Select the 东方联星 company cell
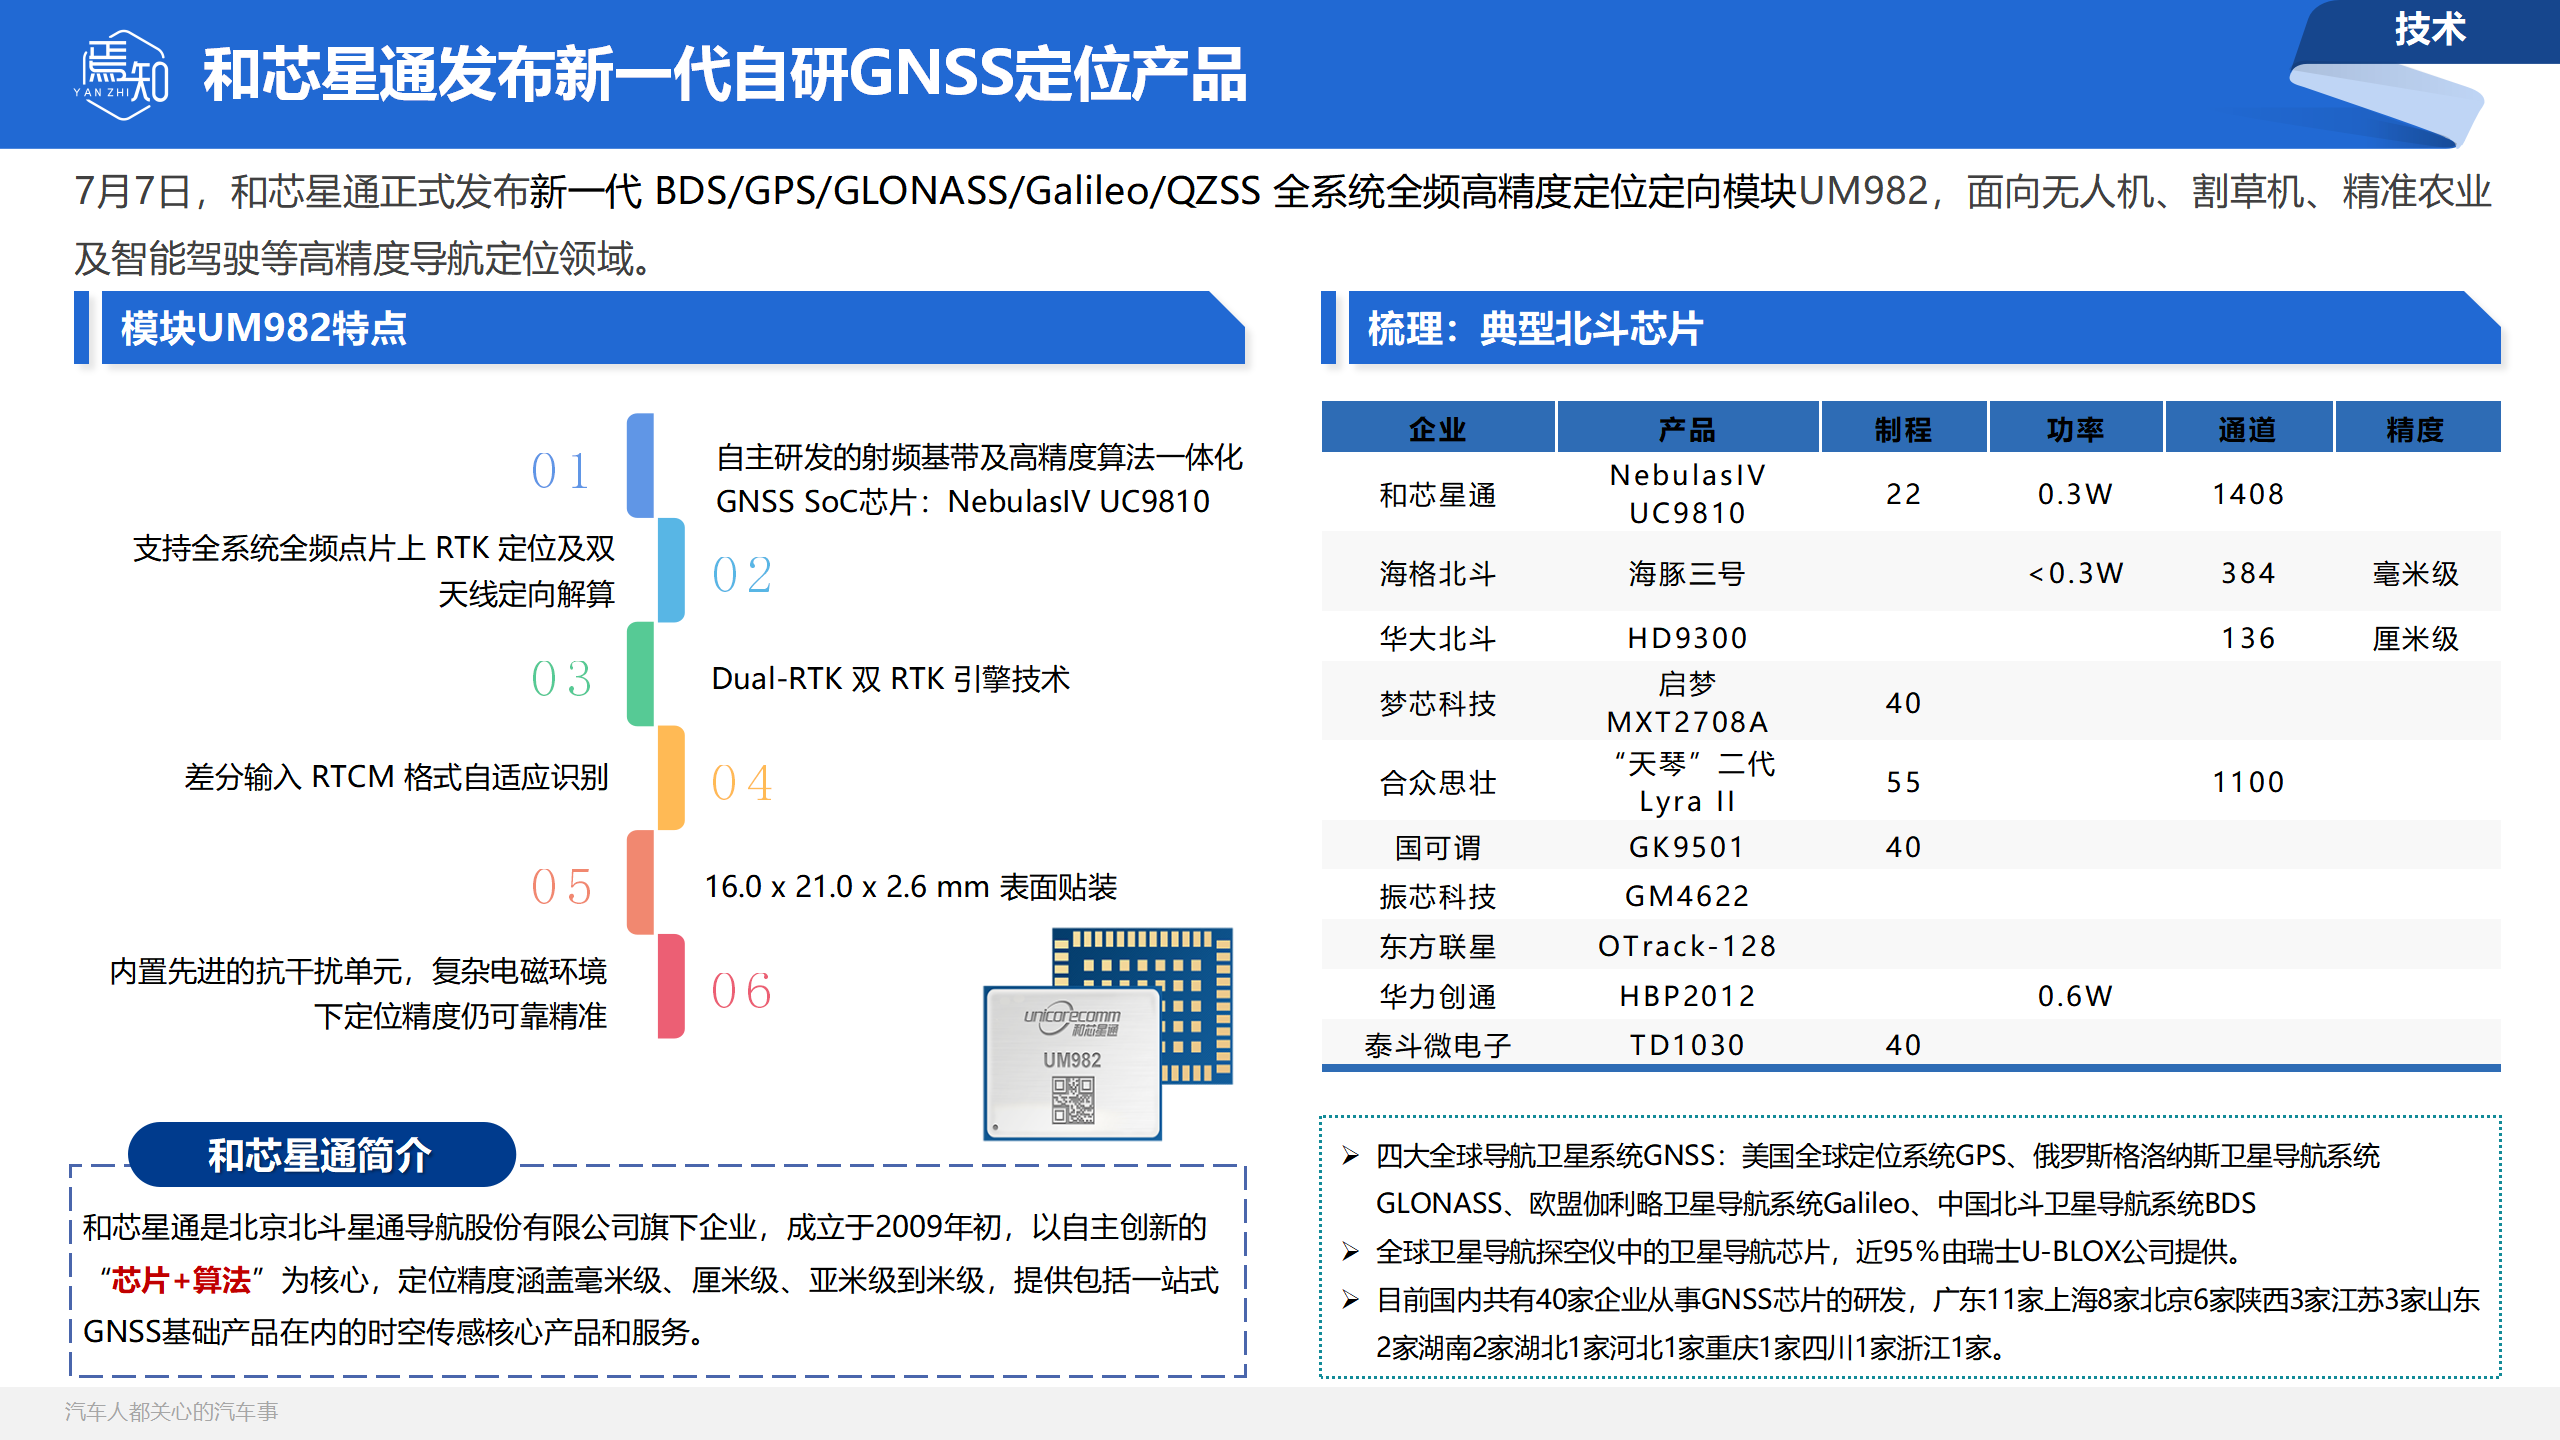The image size is (2560, 1440). pyautogui.click(x=1437, y=947)
